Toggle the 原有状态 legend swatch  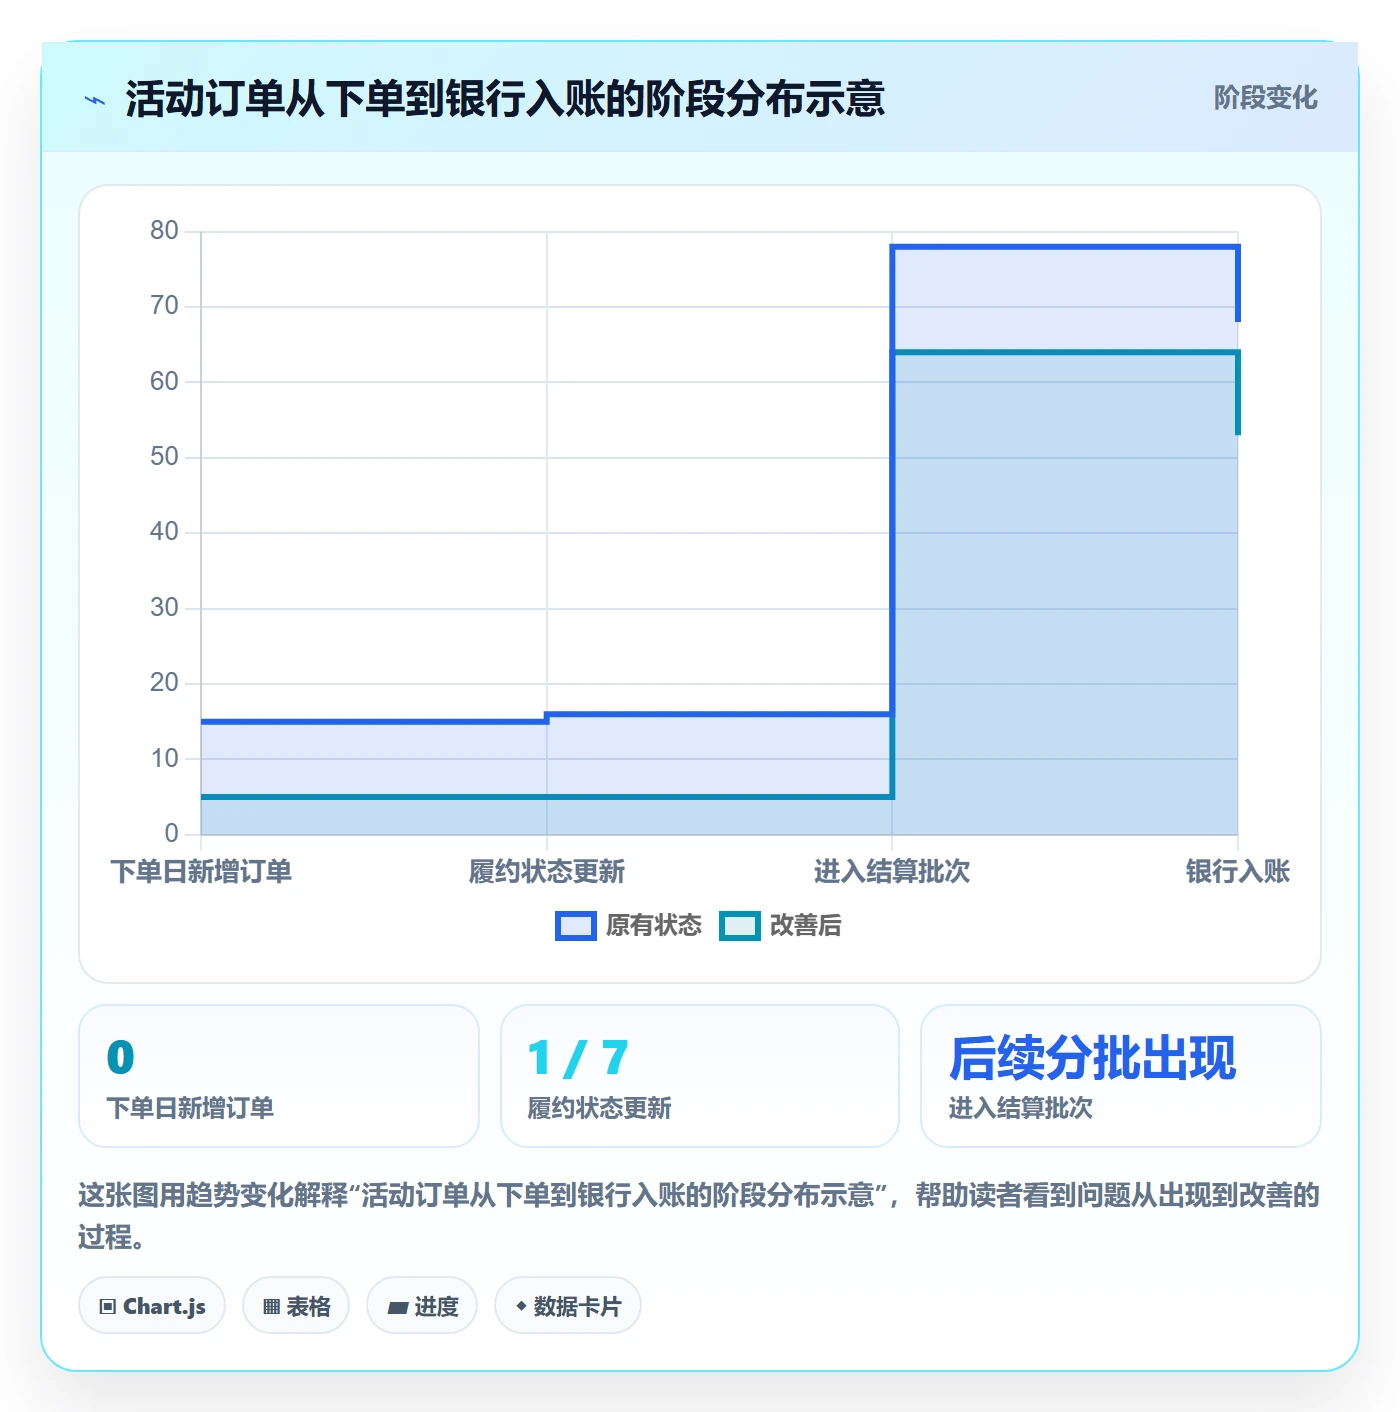point(576,926)
